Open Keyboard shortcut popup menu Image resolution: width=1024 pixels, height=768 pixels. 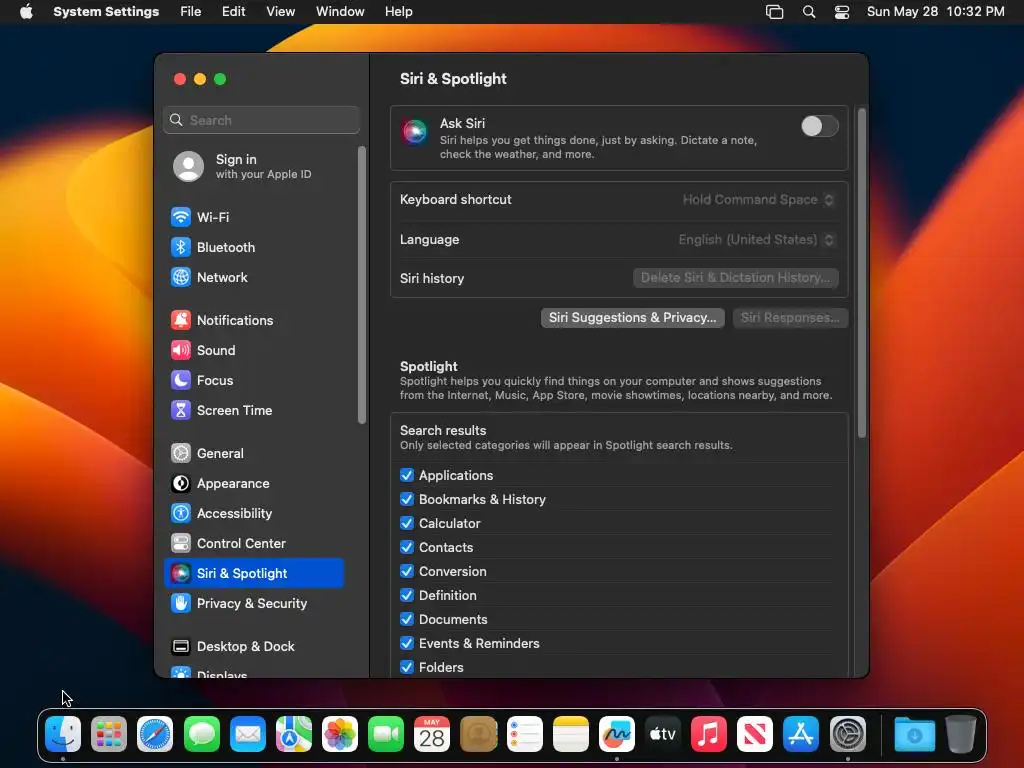click(x=758, y=200)
